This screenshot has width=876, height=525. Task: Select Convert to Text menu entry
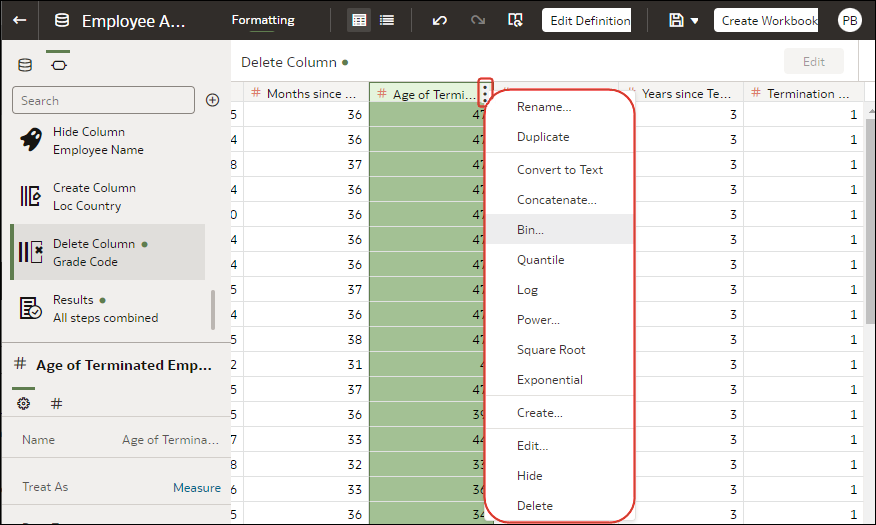(x=559, y=170)
